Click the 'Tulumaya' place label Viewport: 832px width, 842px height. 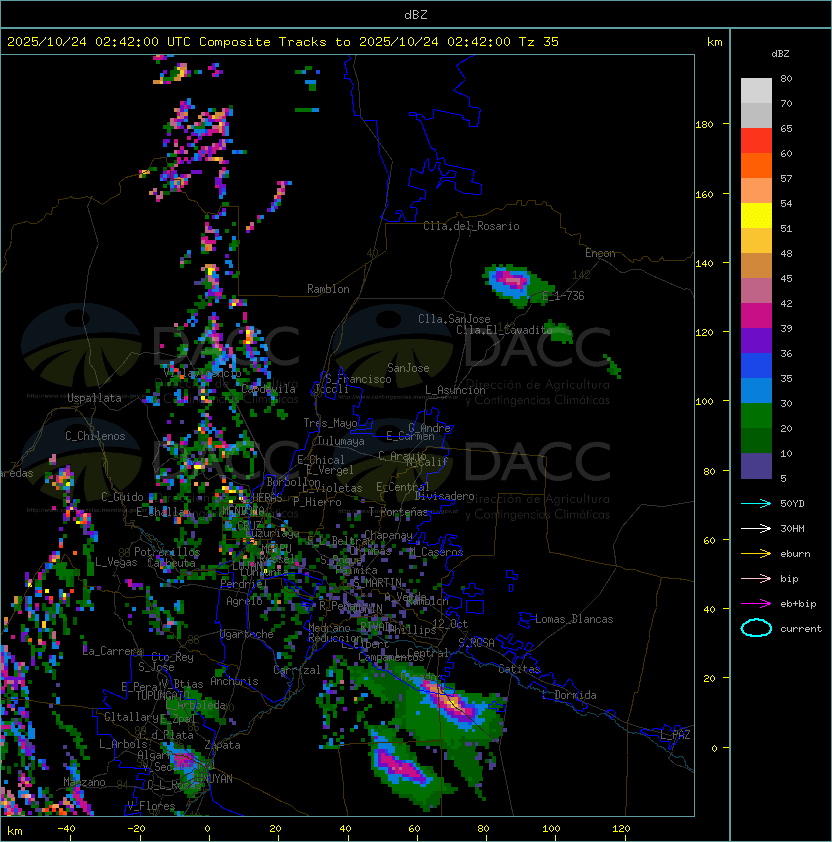coord(341,441)
